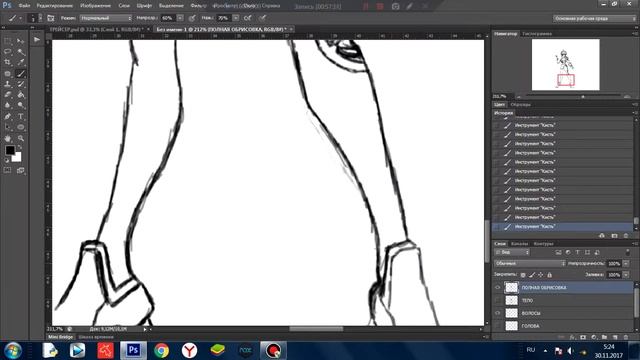Open the layer filter type dropdown
640x360 pixels.
(x=512, y=252)
